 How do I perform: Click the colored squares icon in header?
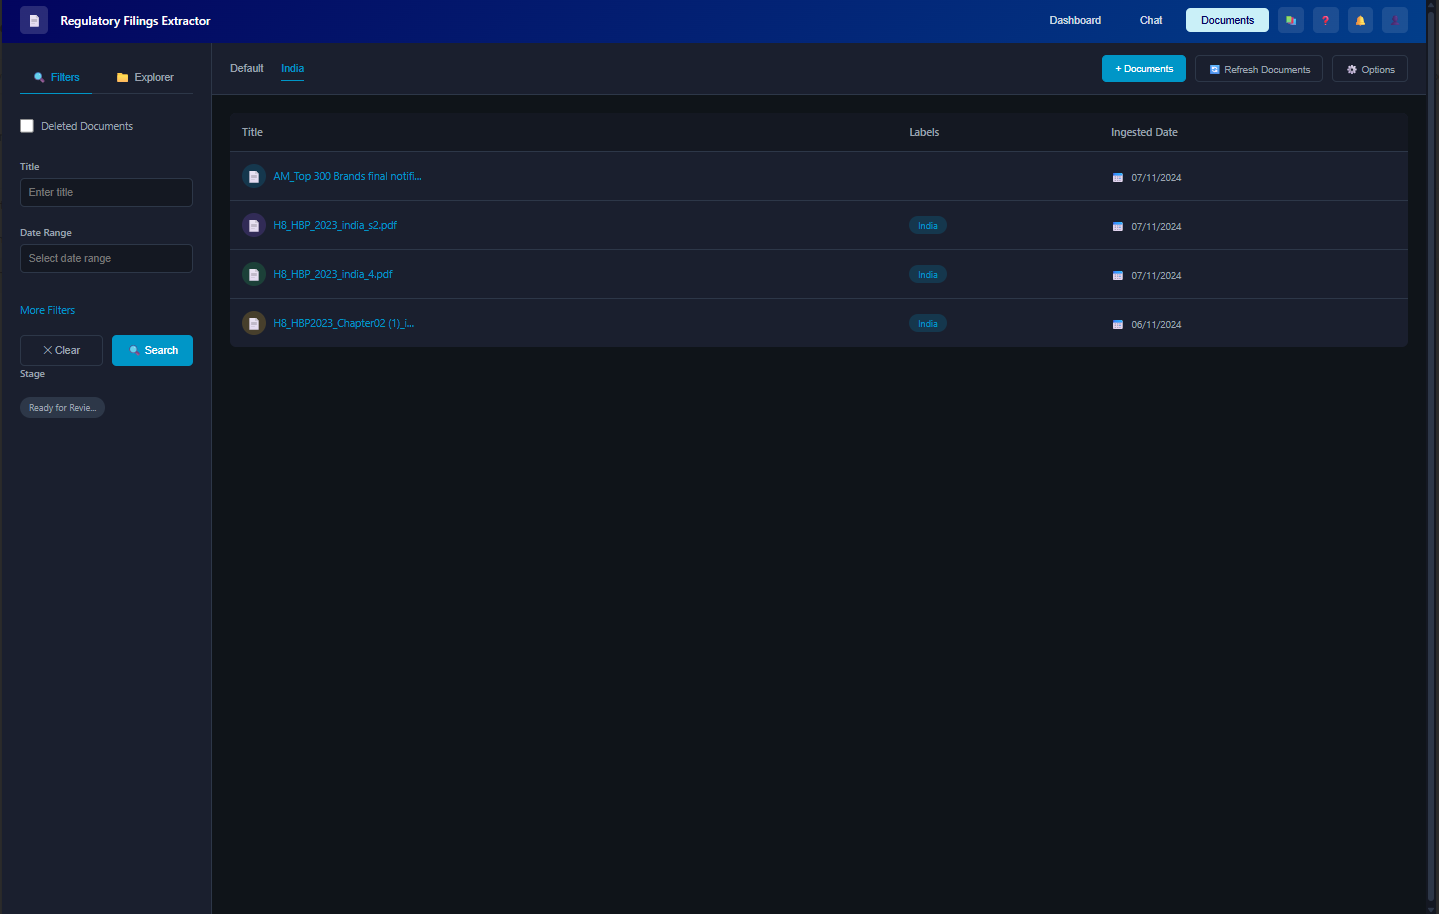coord(1291,20)
